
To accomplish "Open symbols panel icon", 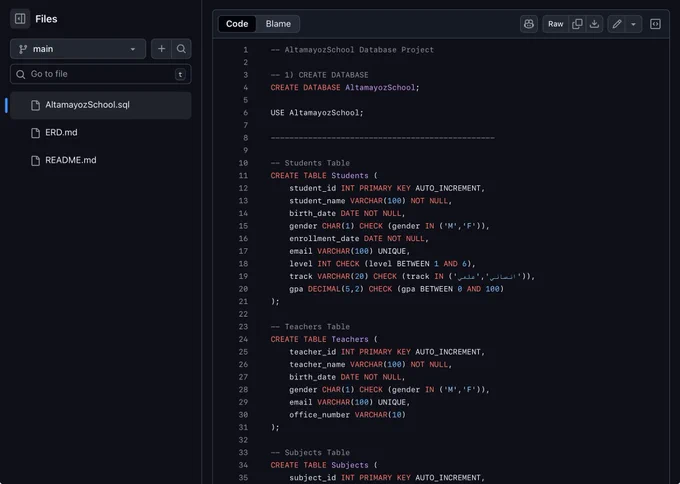I will point(655,24).
